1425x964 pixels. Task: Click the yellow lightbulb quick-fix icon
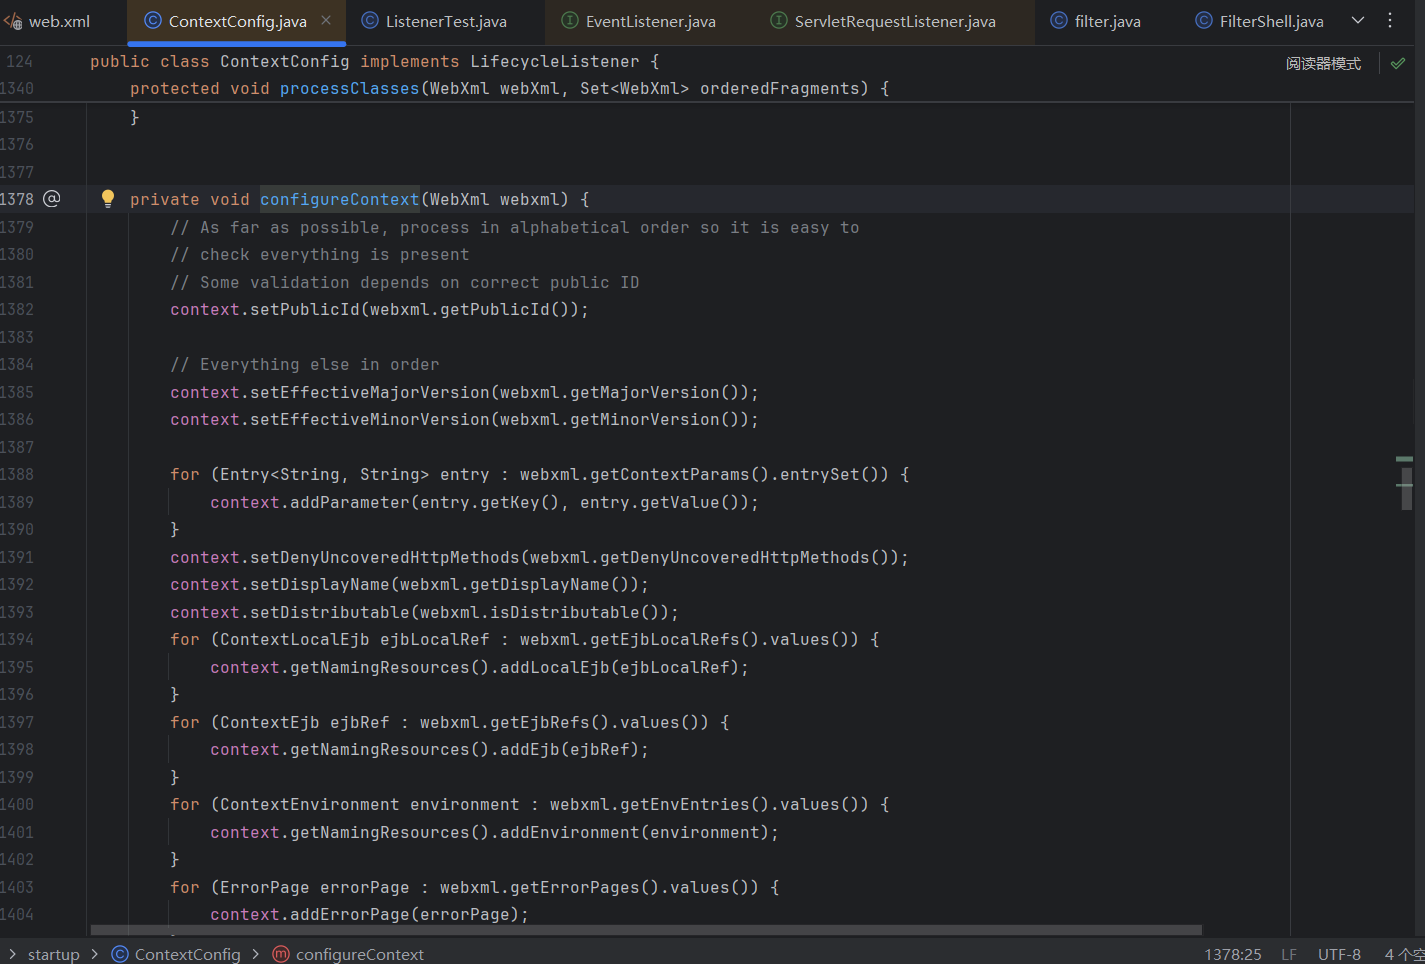pyautogui.click(x=108, y=198)
